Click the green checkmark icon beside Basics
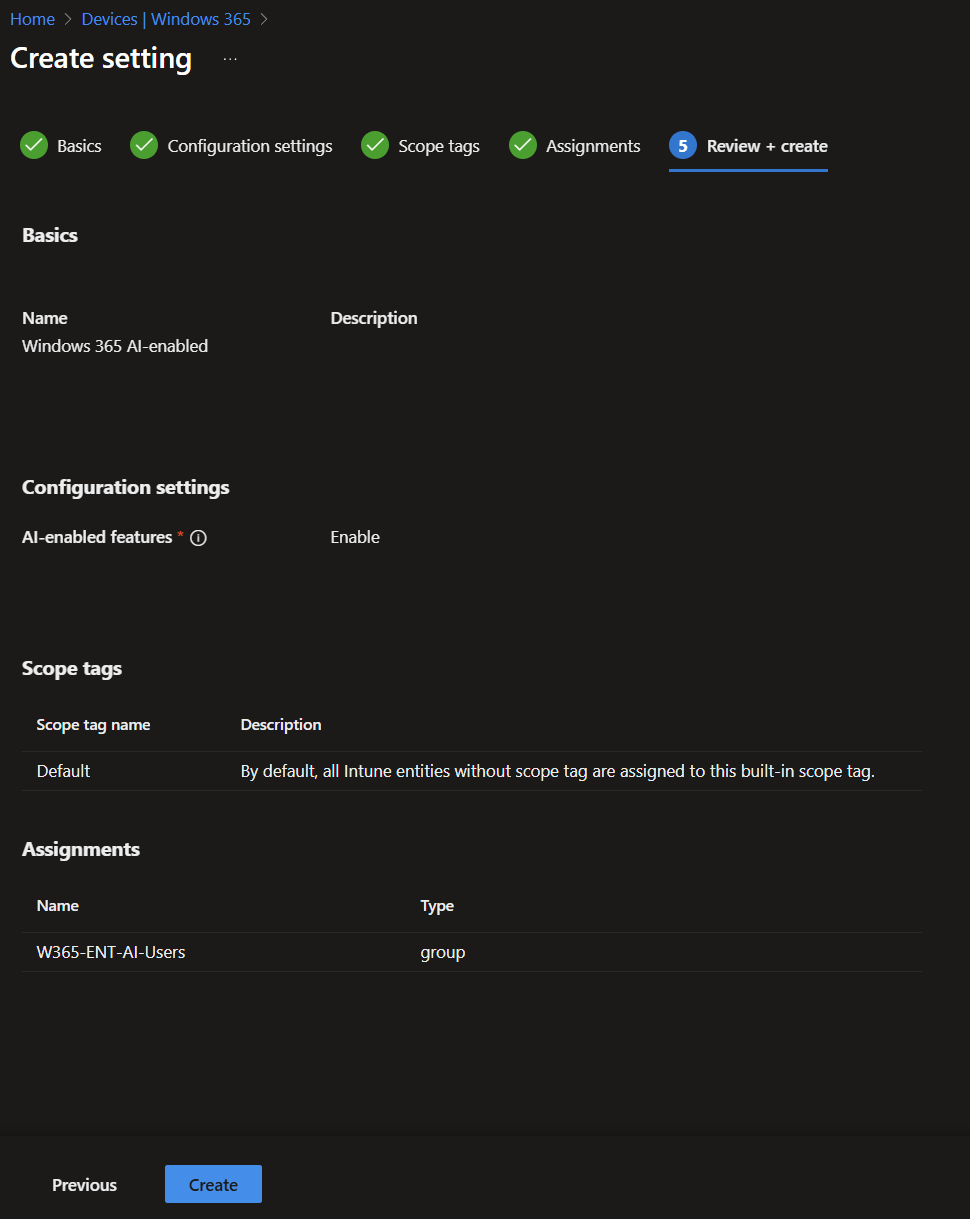Image resolution: width=970 pixels, height=1219 pixels. tap(34, 146)
